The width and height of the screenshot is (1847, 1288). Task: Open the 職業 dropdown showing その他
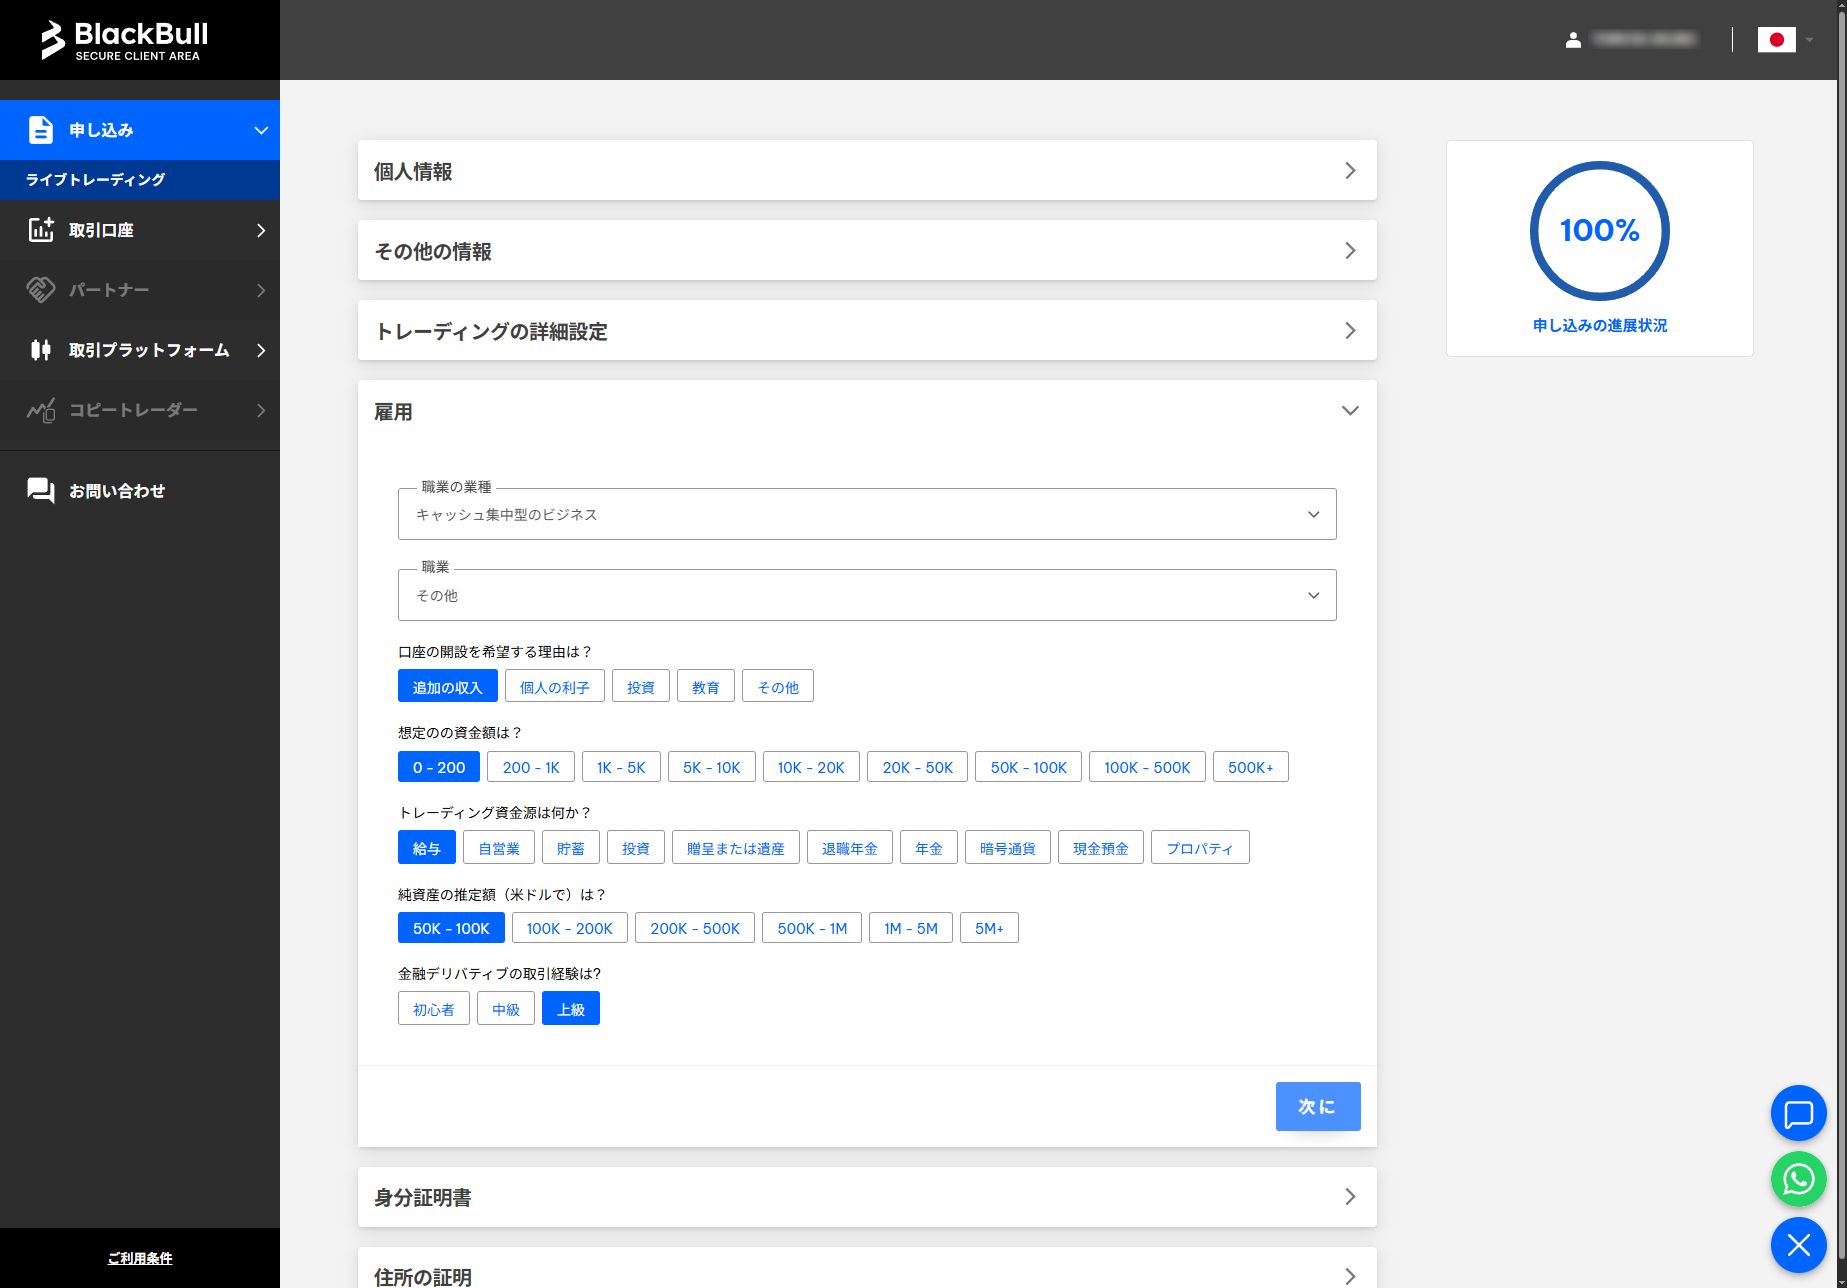tap(866, 594)
